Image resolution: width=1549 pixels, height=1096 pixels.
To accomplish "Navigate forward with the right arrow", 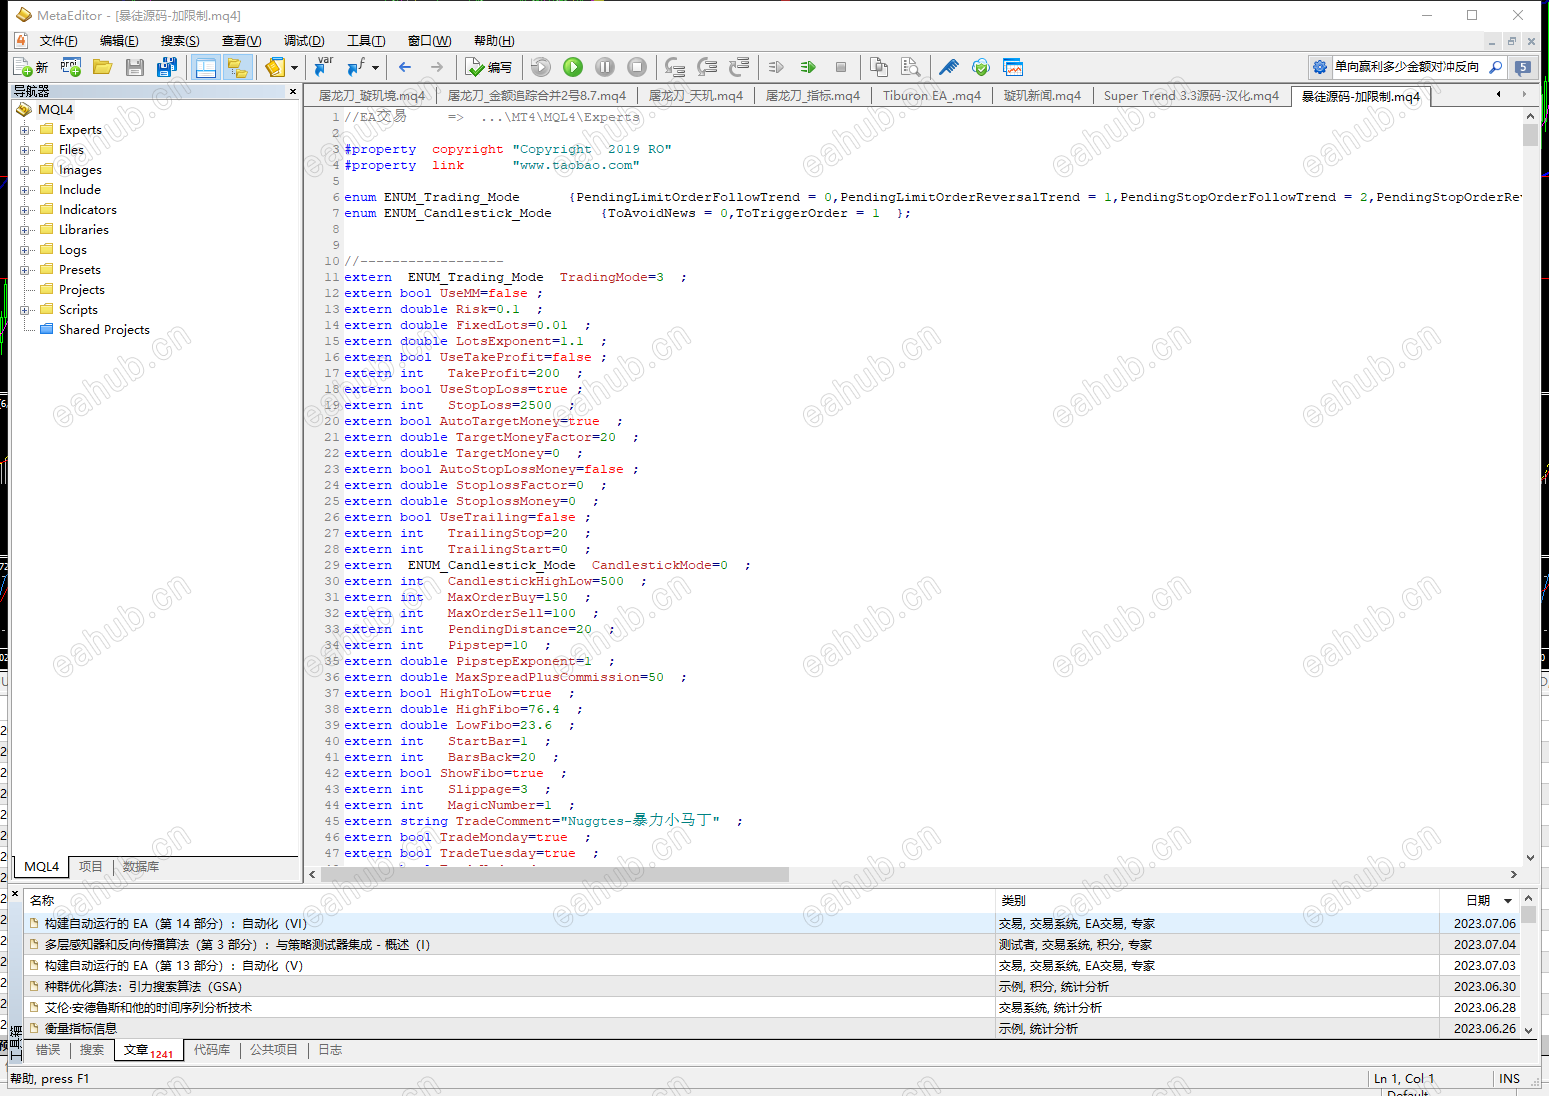I will 437,67.
